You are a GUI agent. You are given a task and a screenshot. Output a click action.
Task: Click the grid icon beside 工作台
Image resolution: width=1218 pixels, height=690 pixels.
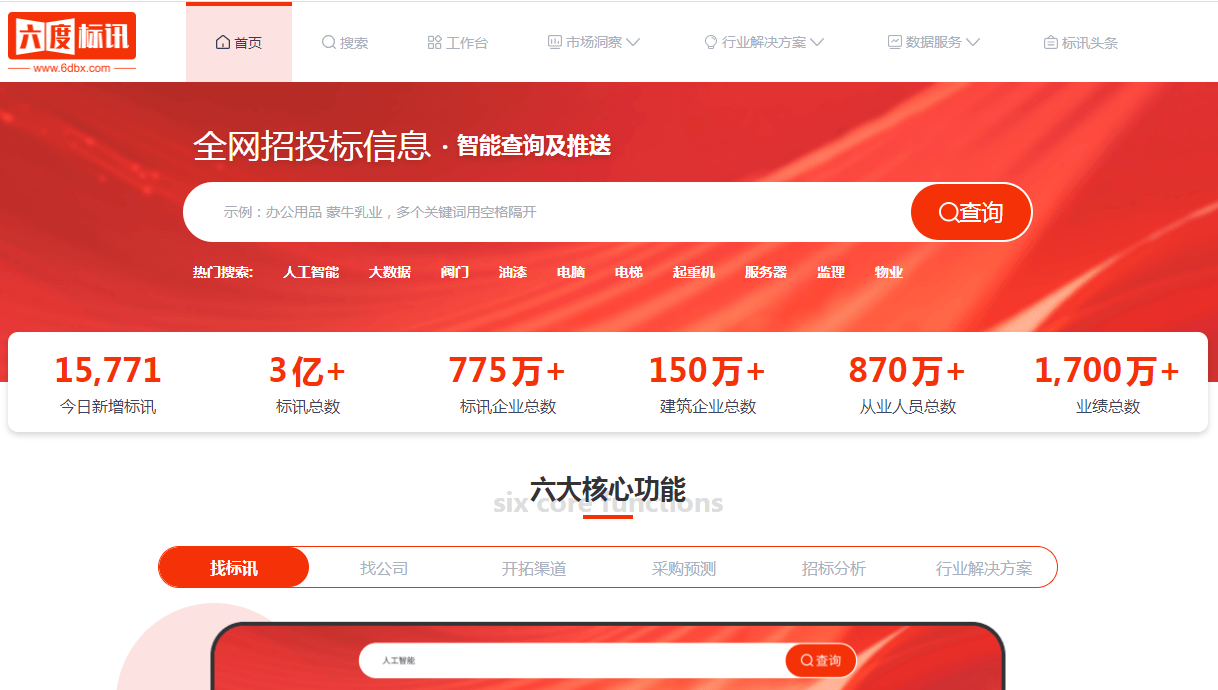coord(434,42)
